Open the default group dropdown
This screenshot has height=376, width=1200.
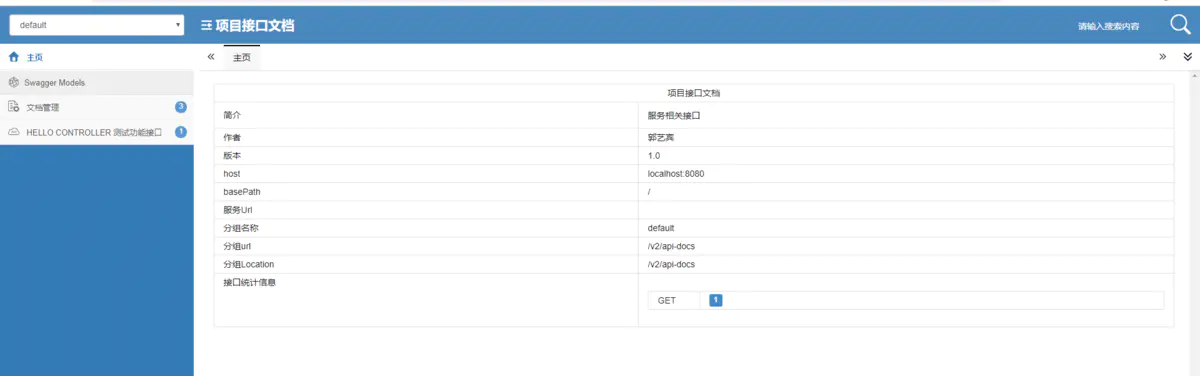coord(97,25)
